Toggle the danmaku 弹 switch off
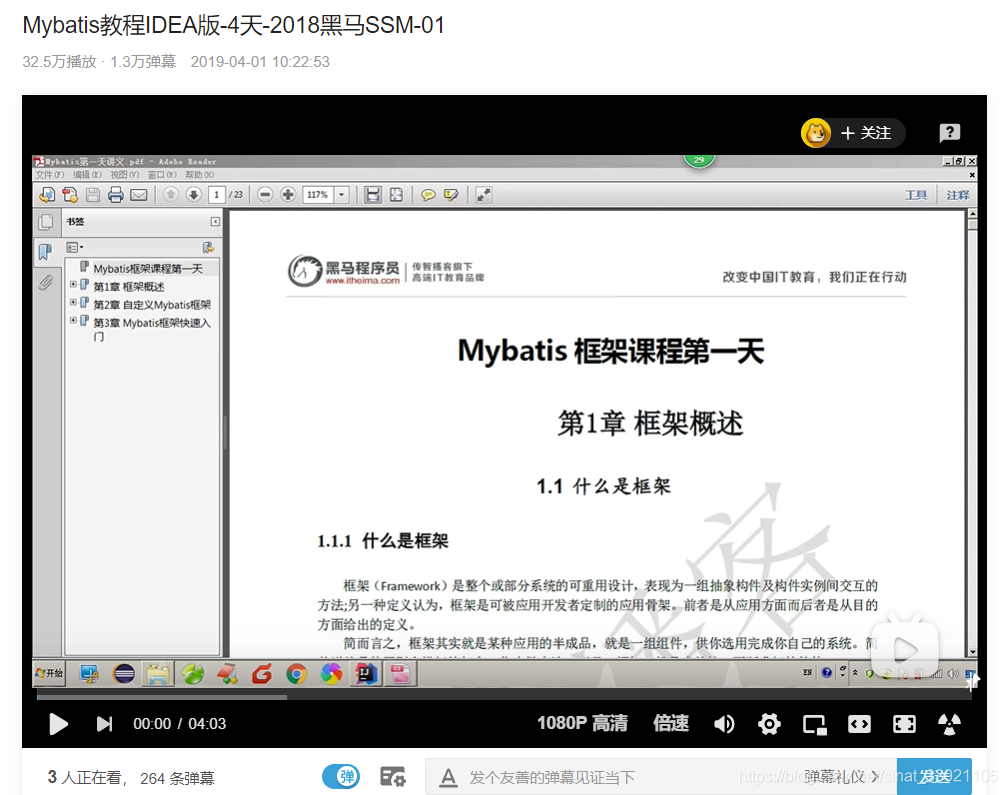1008x795 pixels. 341,777
